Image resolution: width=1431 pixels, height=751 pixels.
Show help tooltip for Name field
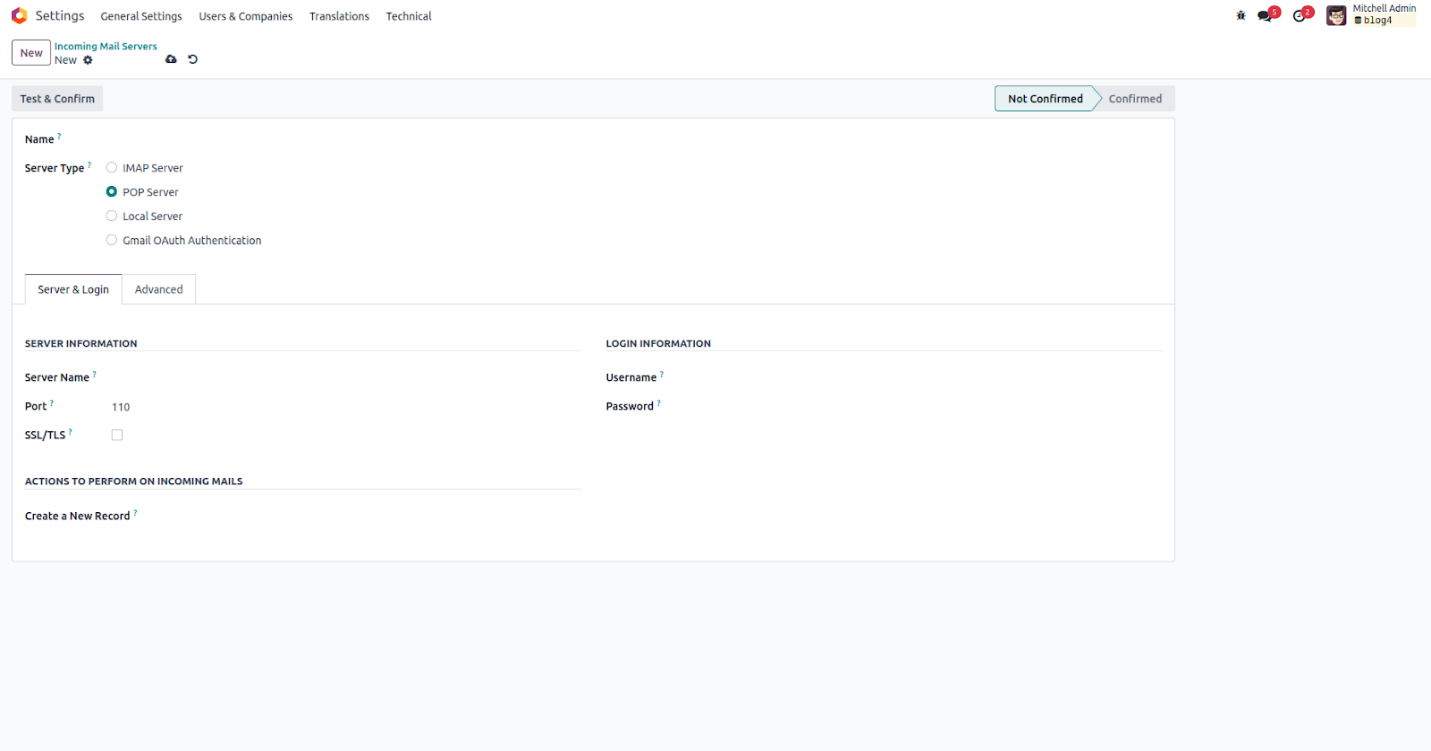pos(59,136)
